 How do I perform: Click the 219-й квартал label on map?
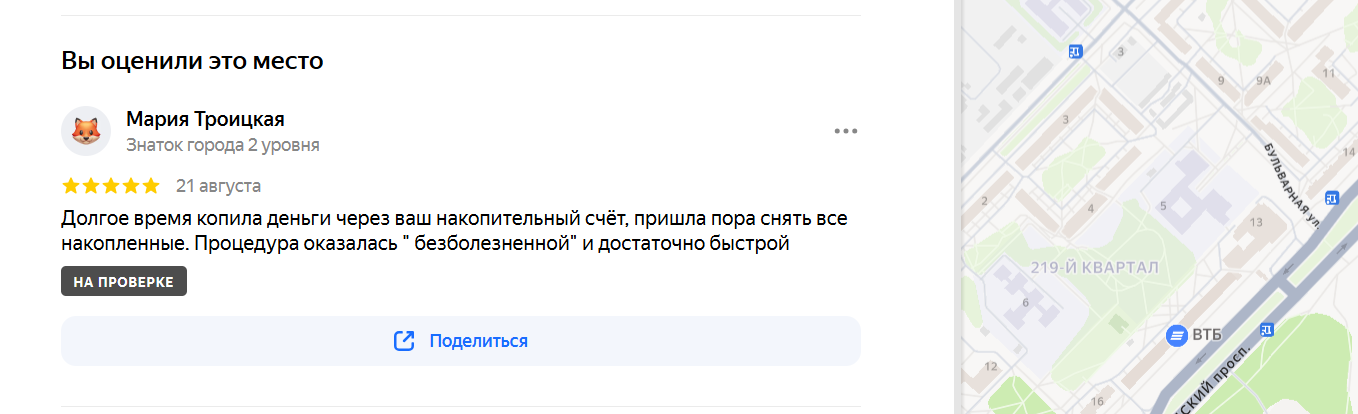tap(1094, 268)
